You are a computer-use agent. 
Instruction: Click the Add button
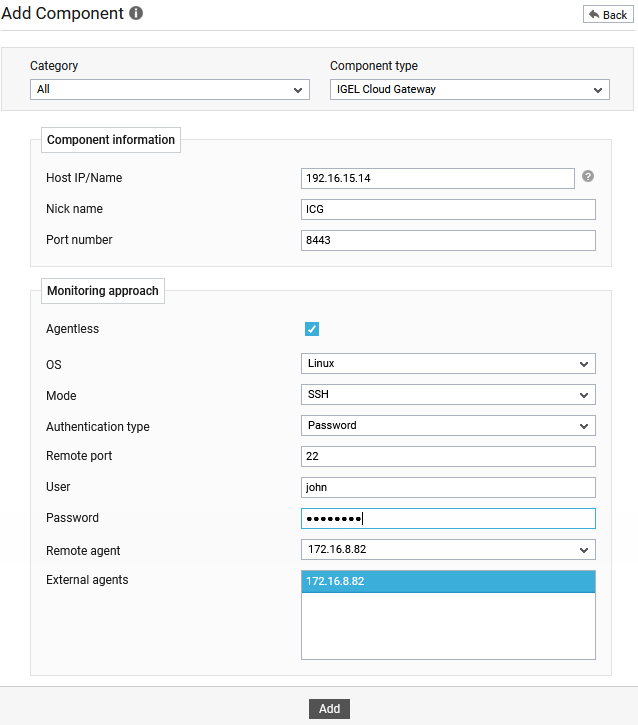(329, 708)
